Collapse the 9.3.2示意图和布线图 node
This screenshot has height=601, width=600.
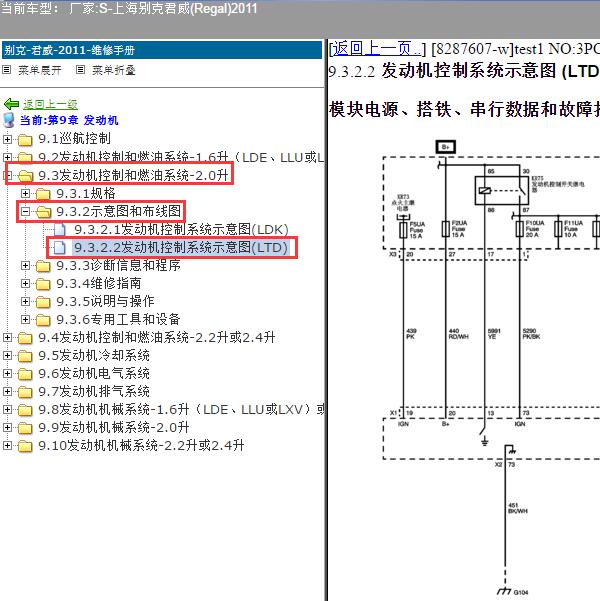click(25, 211)
